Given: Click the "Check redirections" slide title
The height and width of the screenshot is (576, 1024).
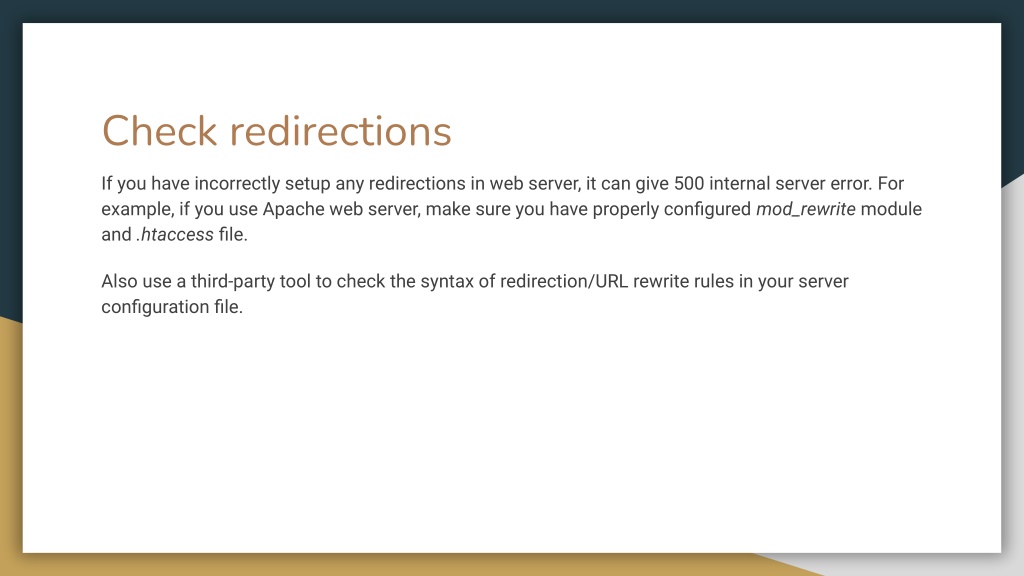Looking at the screenshot, I should [276, 131].
